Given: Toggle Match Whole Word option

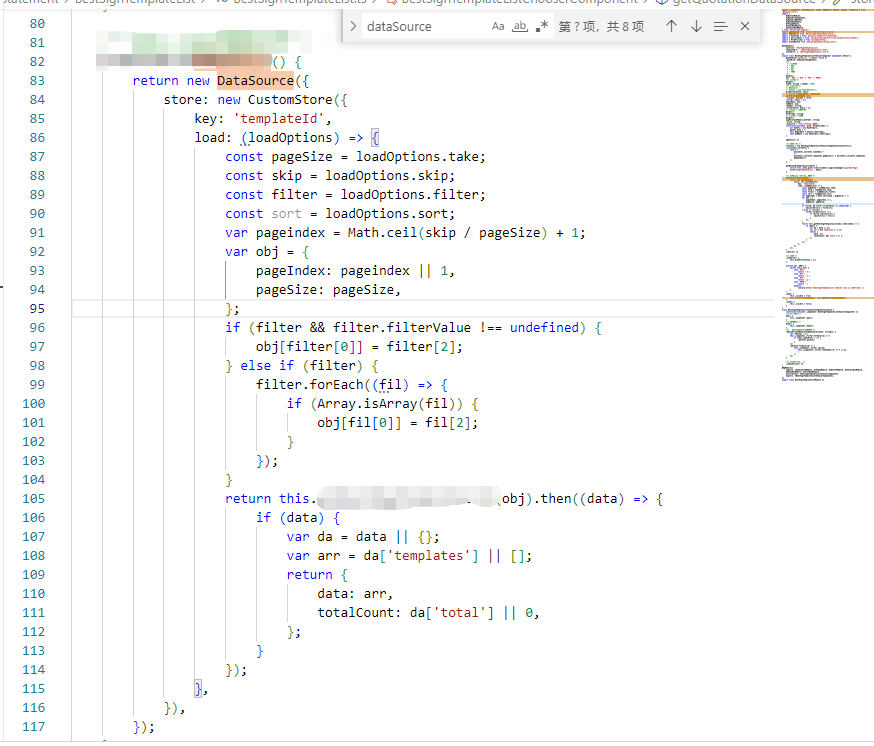Looking at the screenshot, I should click(519, 26).
